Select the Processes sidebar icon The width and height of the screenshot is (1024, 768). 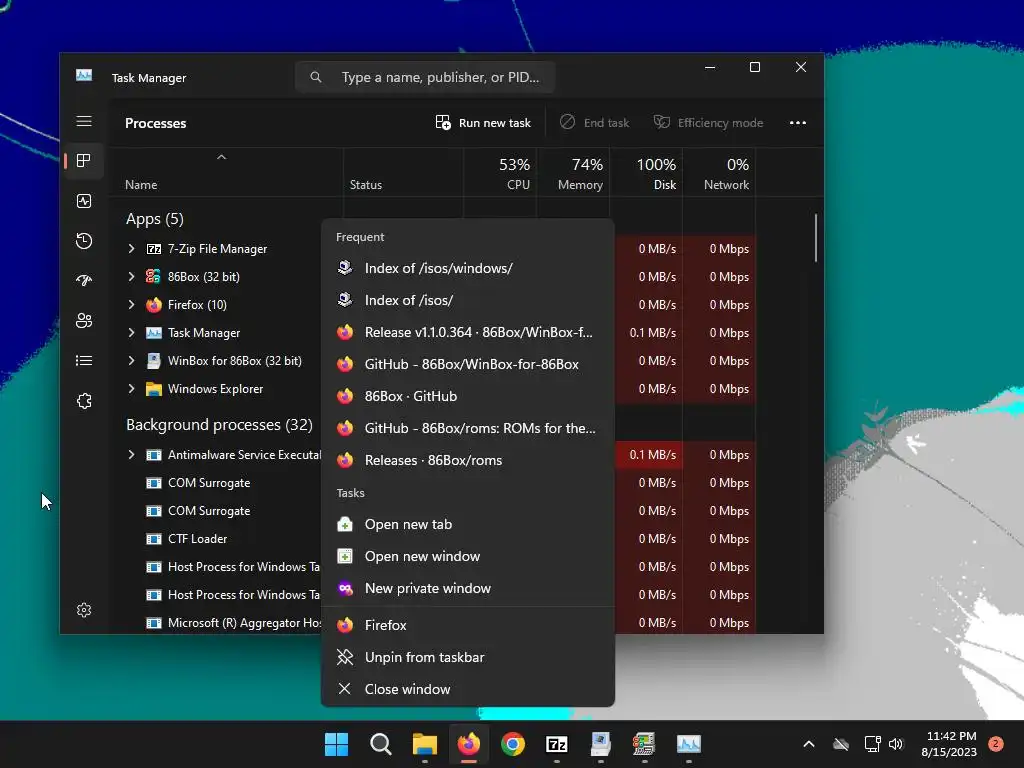pos(84,161)
